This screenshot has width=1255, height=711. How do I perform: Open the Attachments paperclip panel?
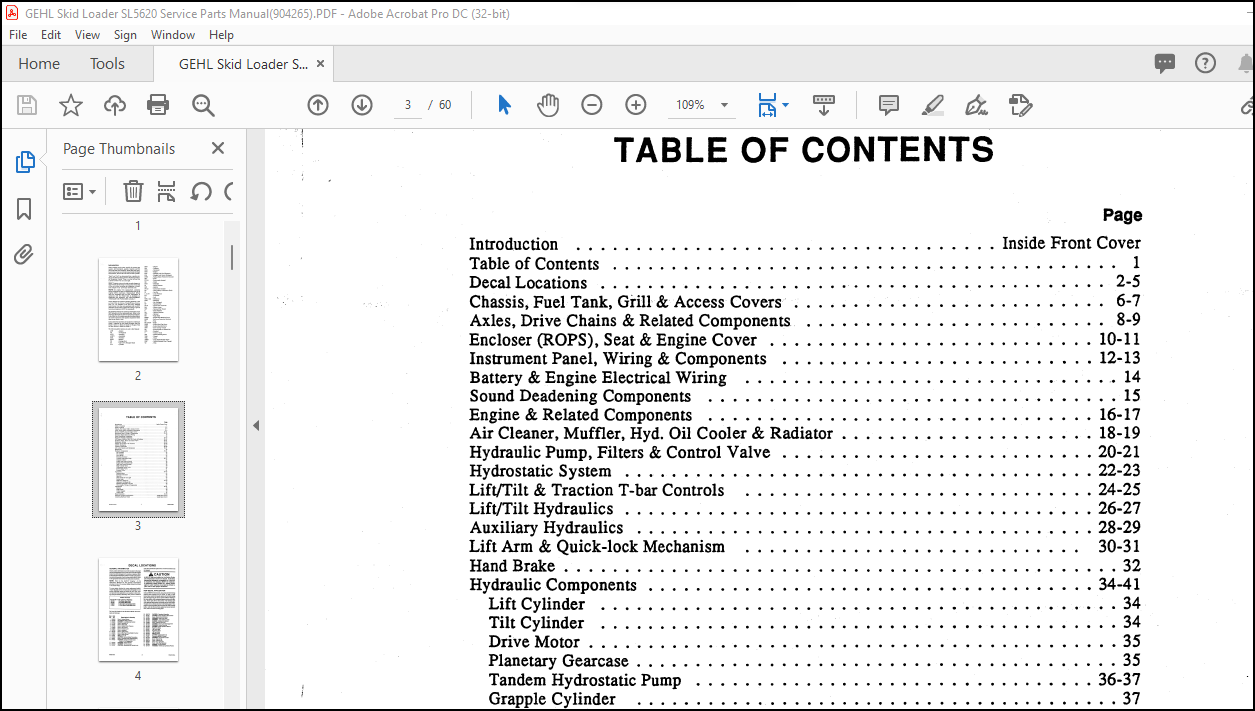click(25, 255)
